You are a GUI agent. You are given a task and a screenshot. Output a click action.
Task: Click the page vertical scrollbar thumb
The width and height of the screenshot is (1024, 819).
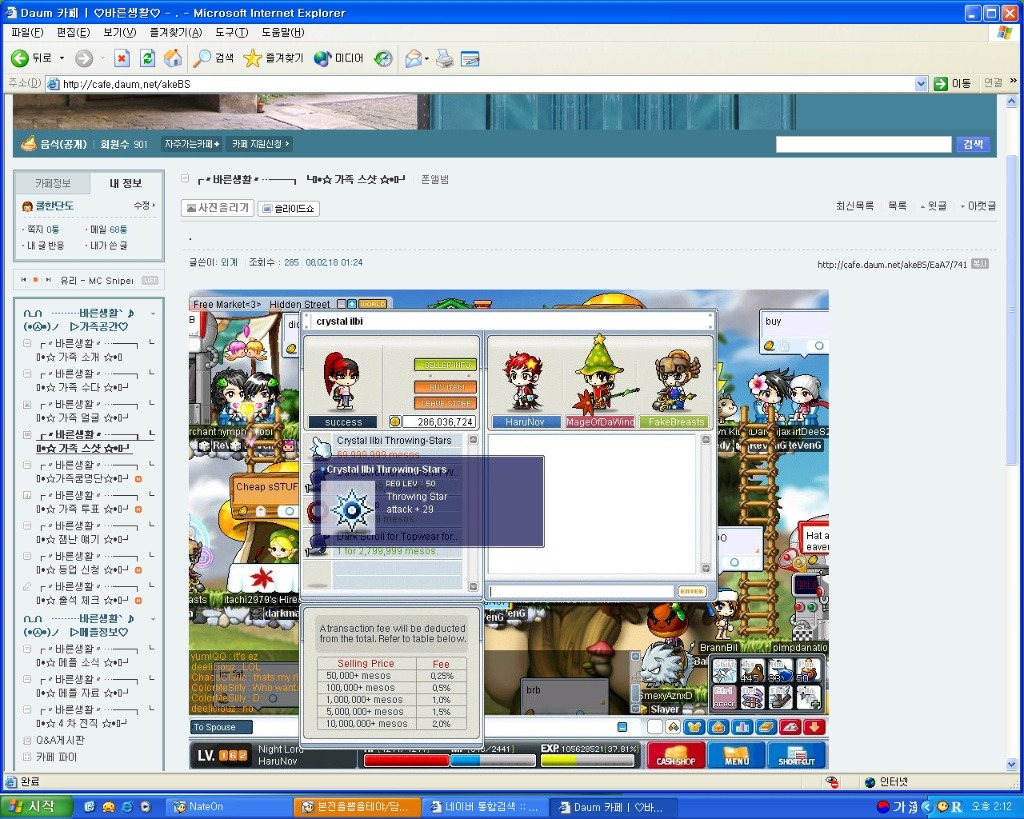coord(1012,310)
